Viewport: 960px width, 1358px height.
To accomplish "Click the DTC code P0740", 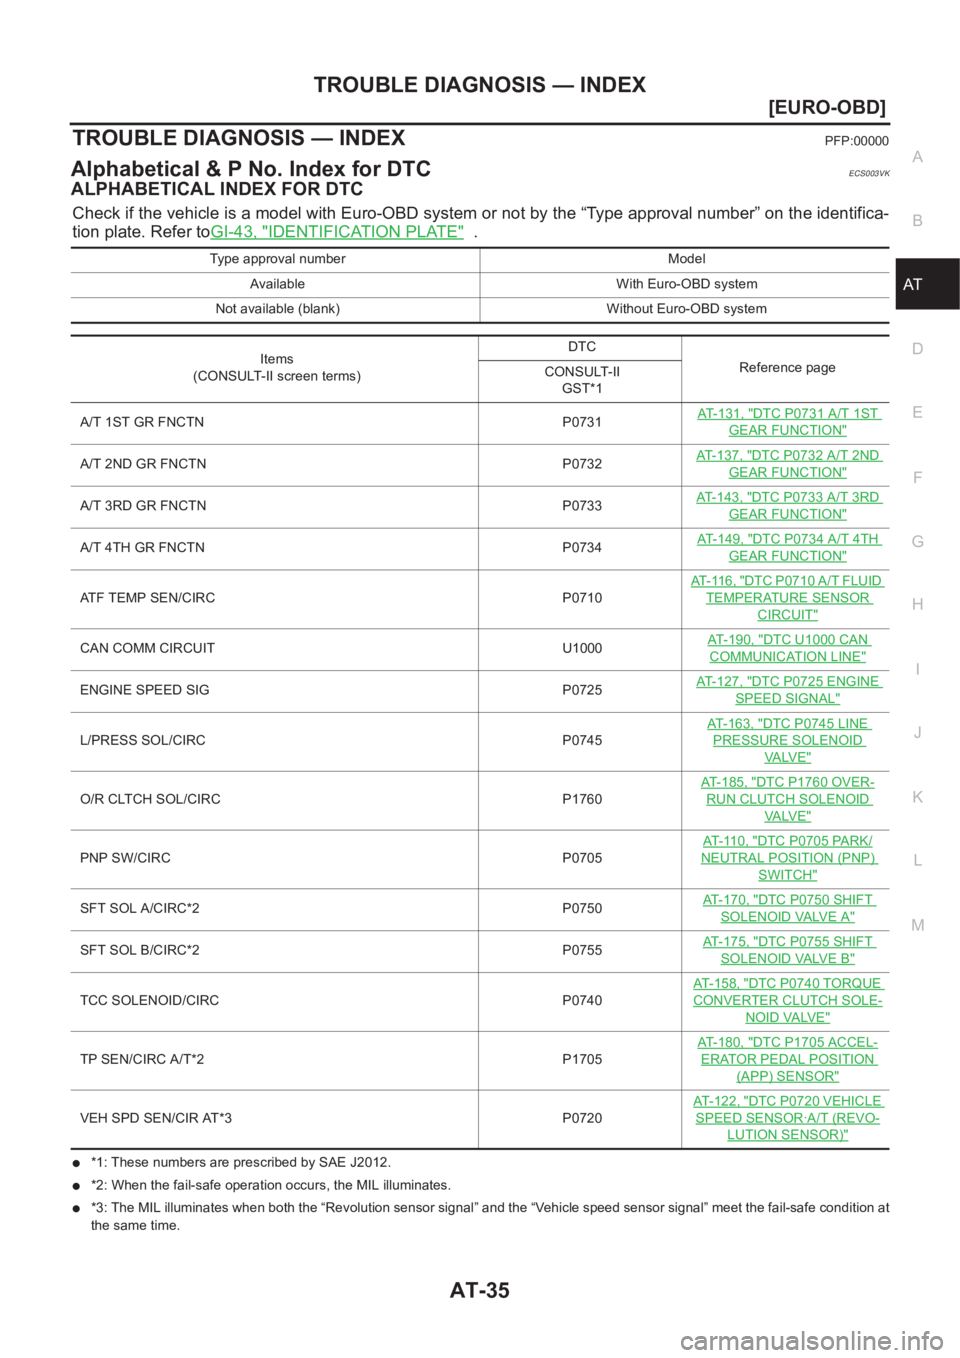I will coord(582,1001).
